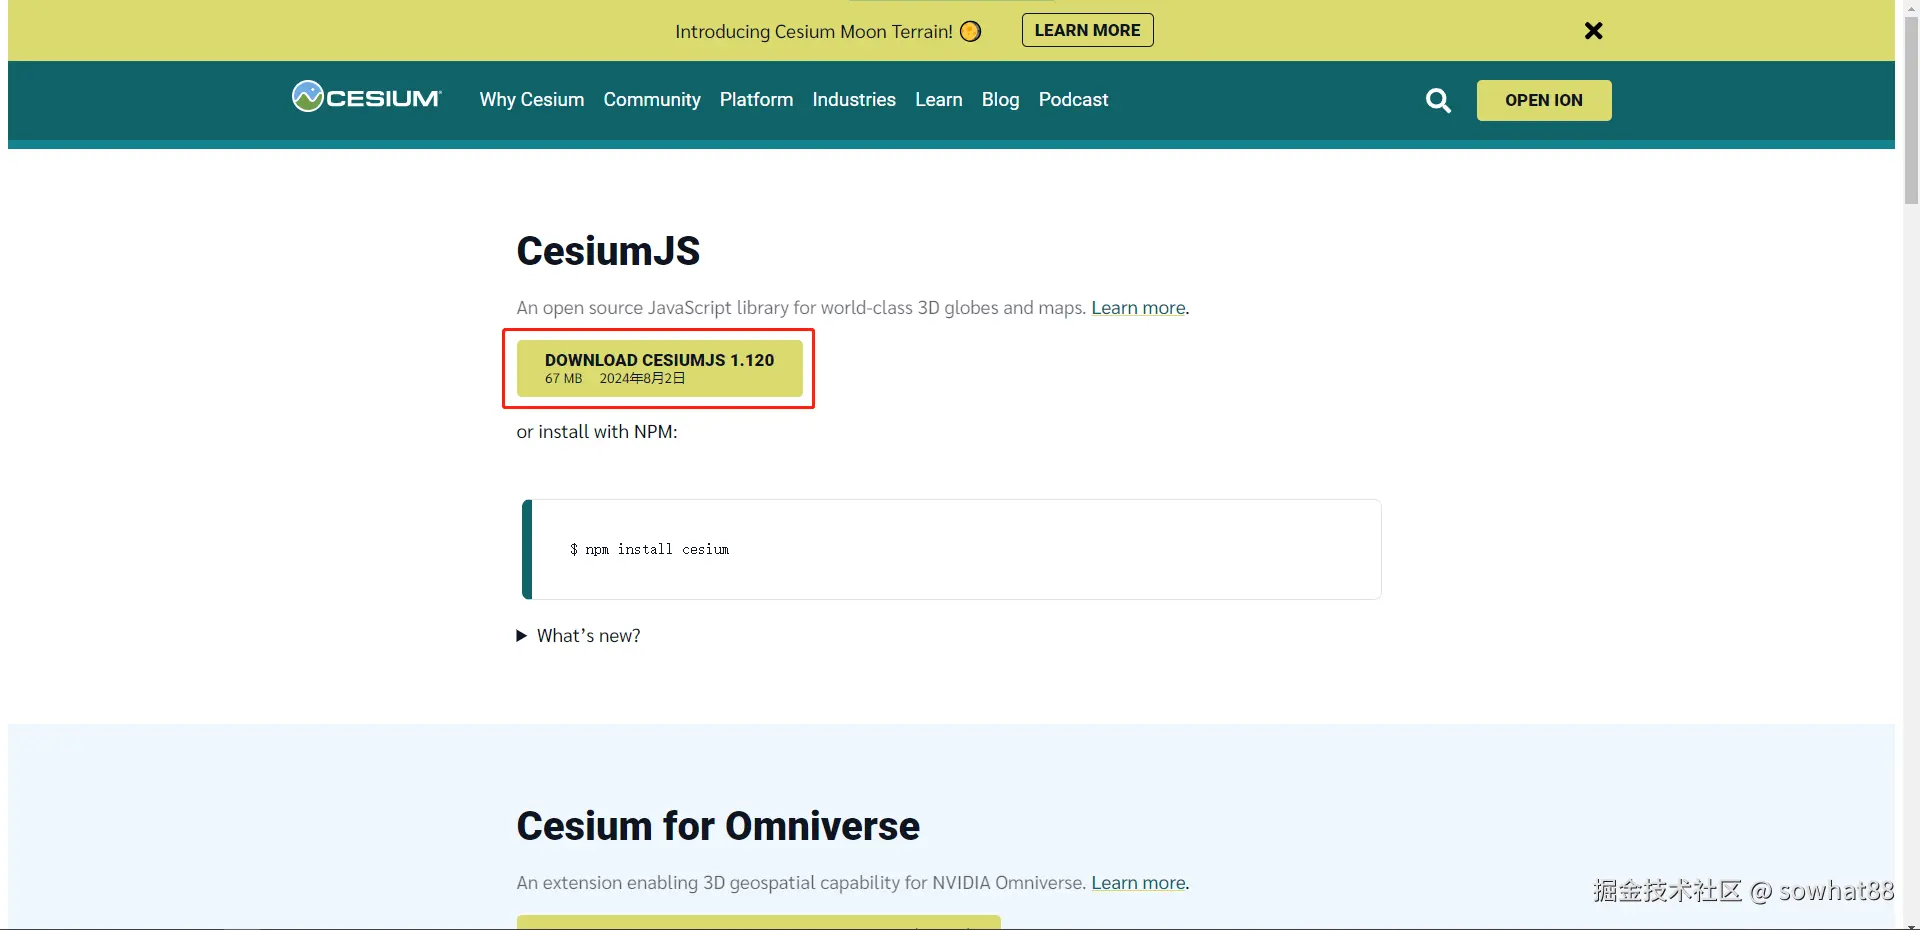
Task: Click the CesiumJS heading
Action: pos(608,251)
